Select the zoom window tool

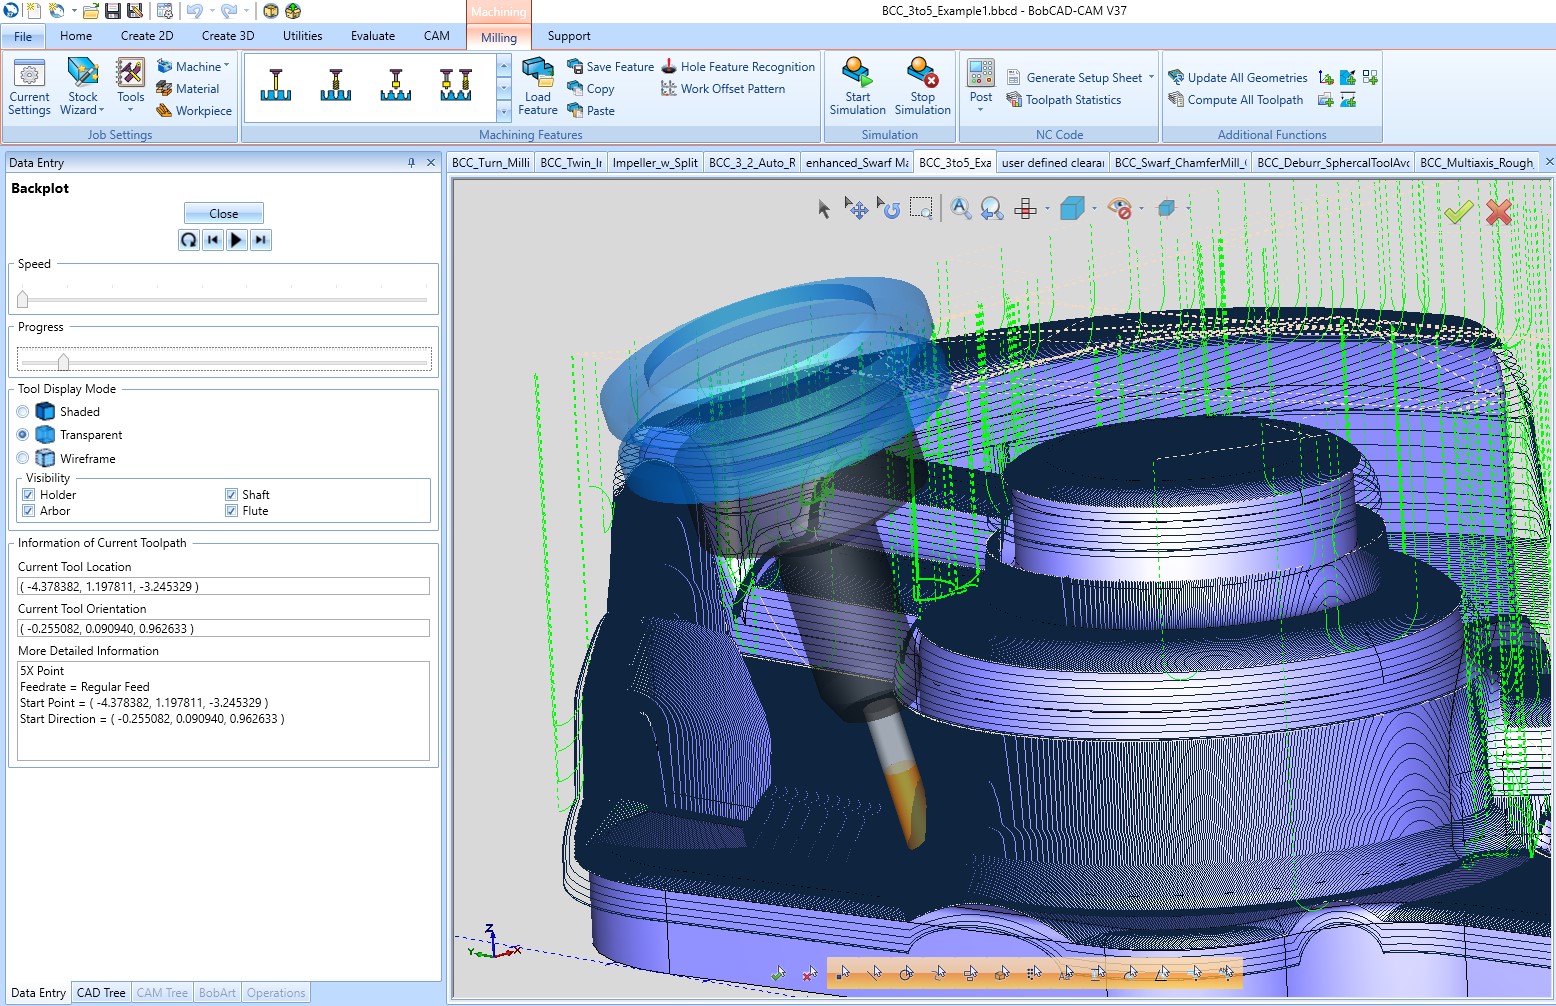(x=921, y=208)
